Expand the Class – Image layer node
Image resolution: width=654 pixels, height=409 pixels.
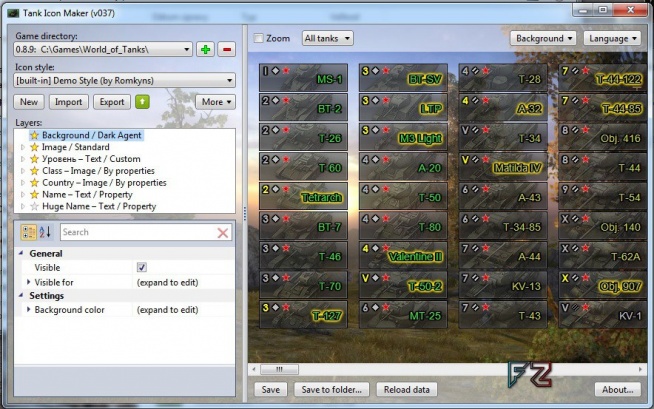23,171
